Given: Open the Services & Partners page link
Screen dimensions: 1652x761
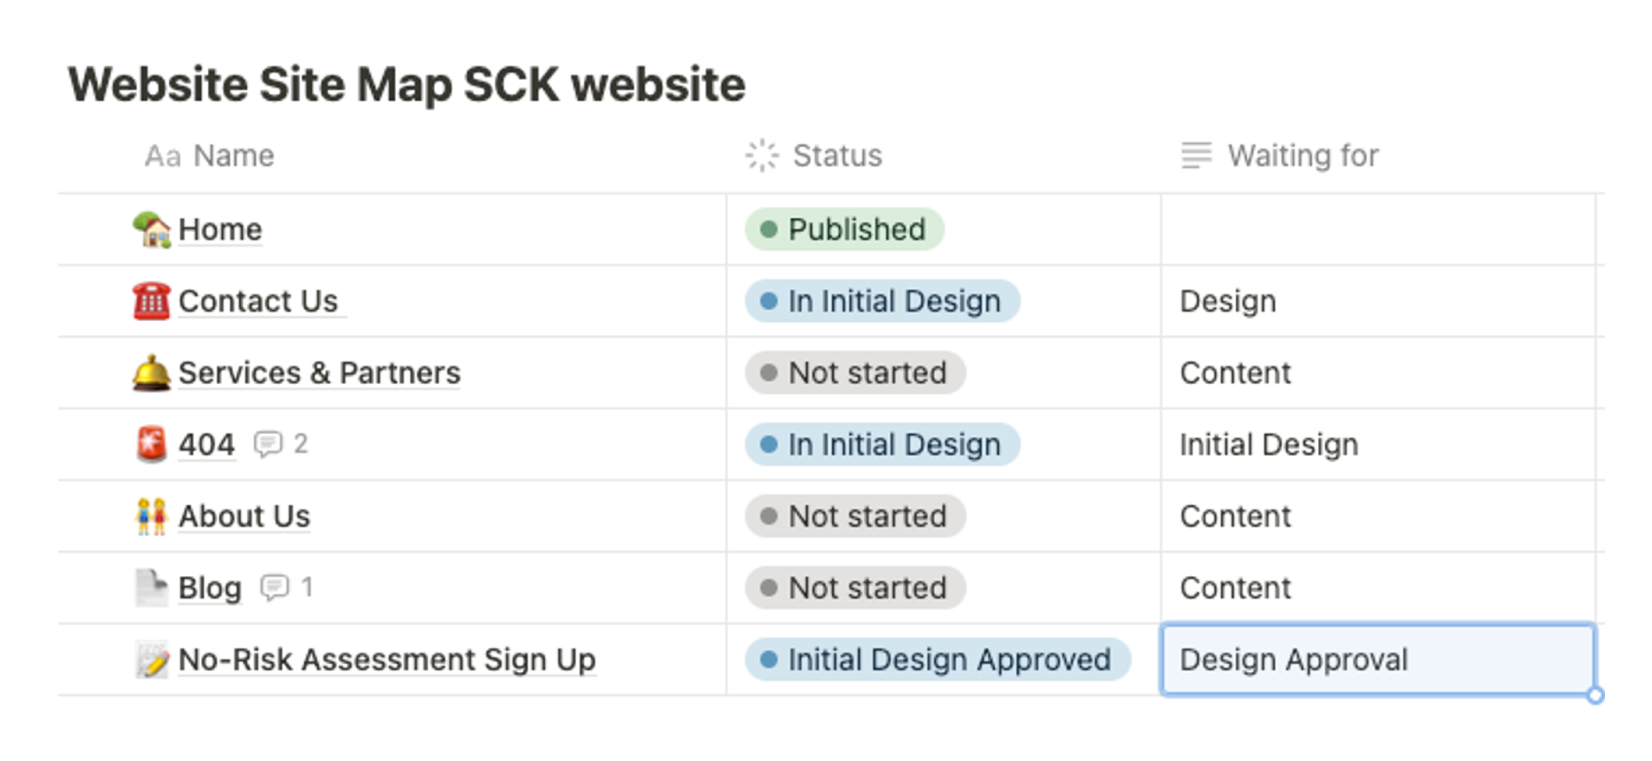Looking at the screenshot, I should tap(319, 373).
